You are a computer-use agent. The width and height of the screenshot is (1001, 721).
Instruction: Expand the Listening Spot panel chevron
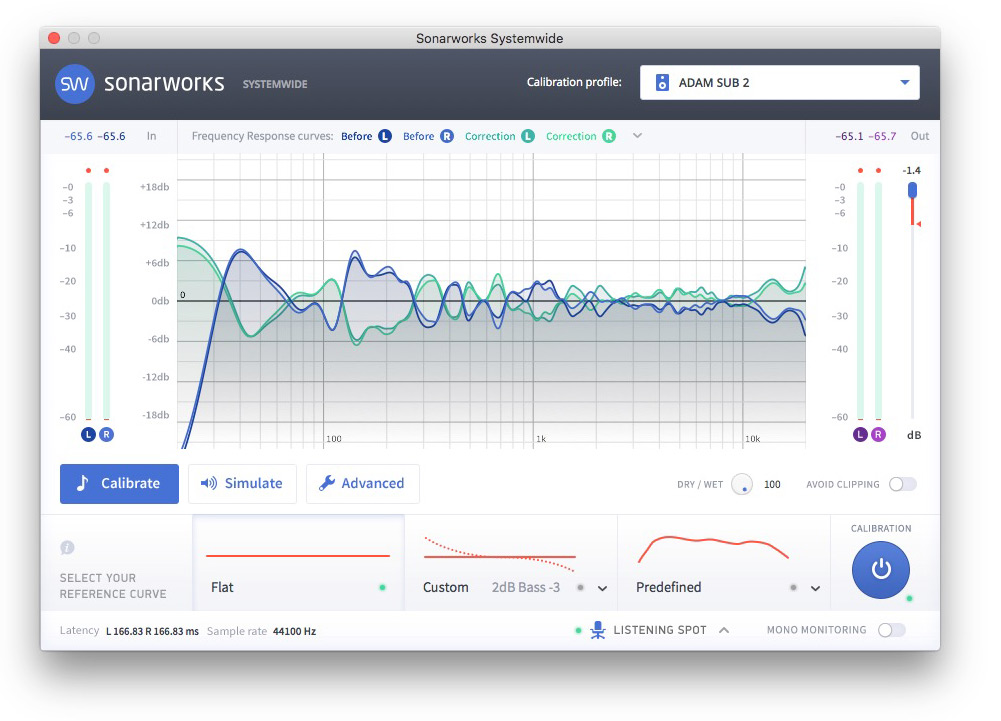[x=724, y=630]
